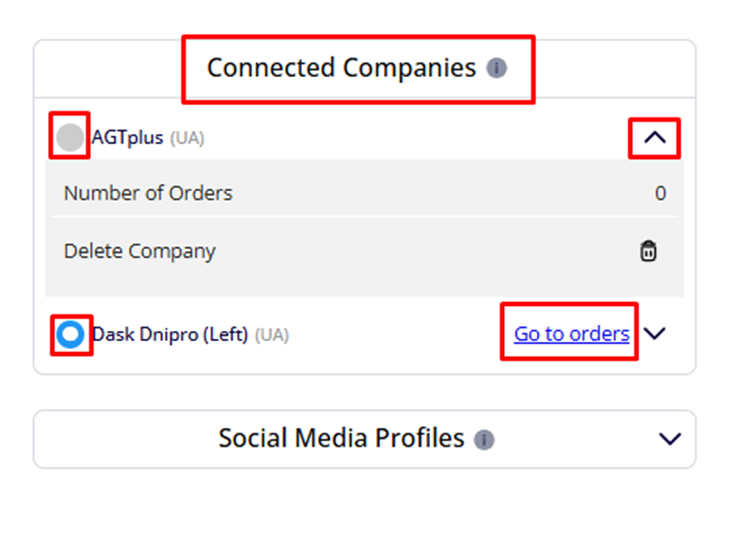The height and width of the screenshot is (558, 756).
Task: Select the Dask Dnipro radio button
Action: [x=71, y=334]
